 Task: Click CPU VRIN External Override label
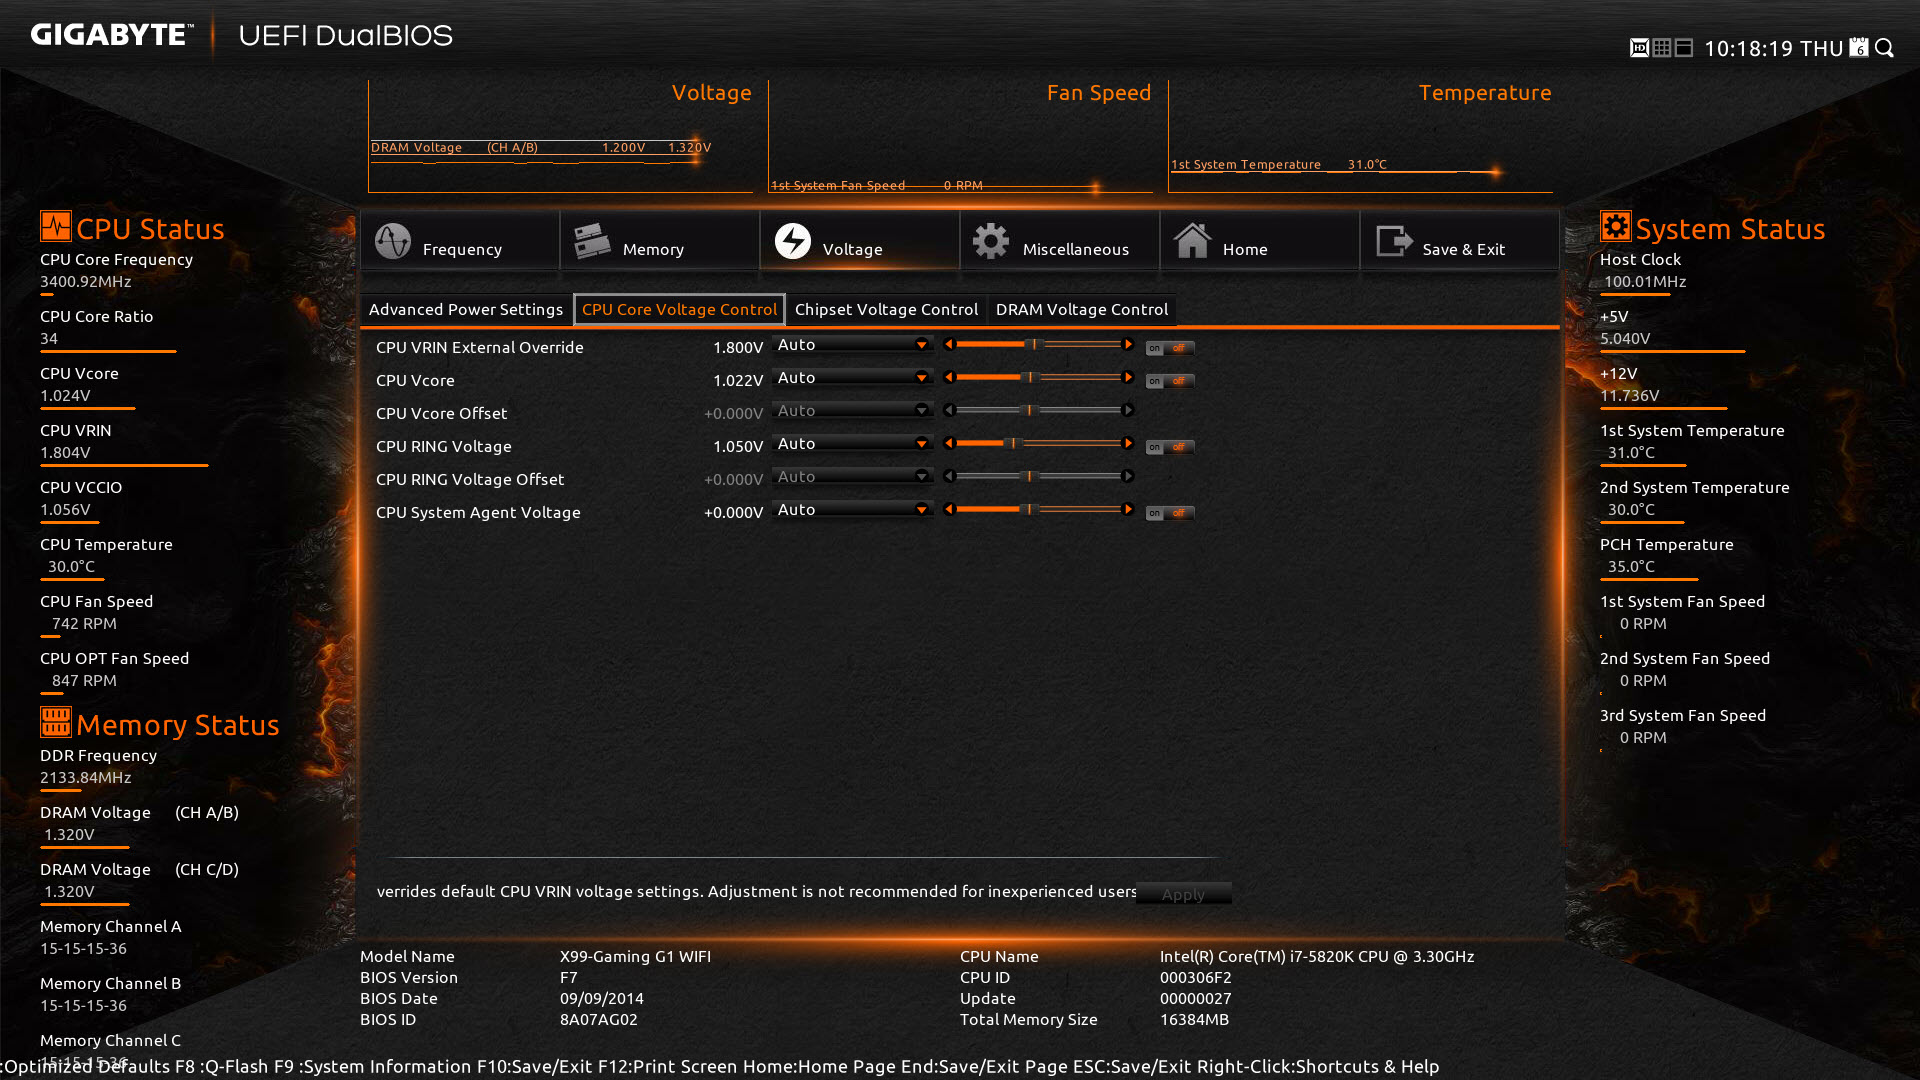click(x=480, y=347)
